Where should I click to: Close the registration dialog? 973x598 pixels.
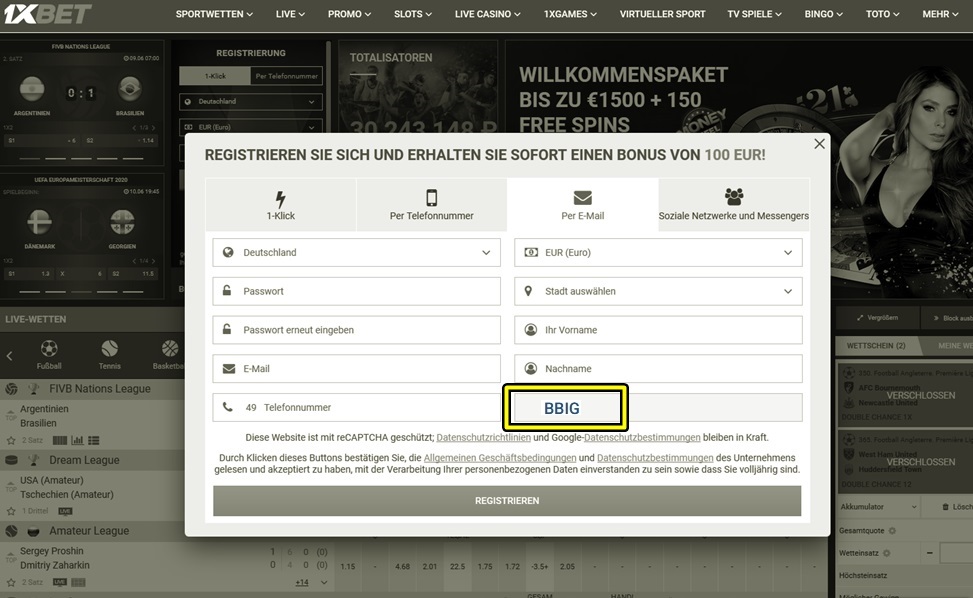819,144
